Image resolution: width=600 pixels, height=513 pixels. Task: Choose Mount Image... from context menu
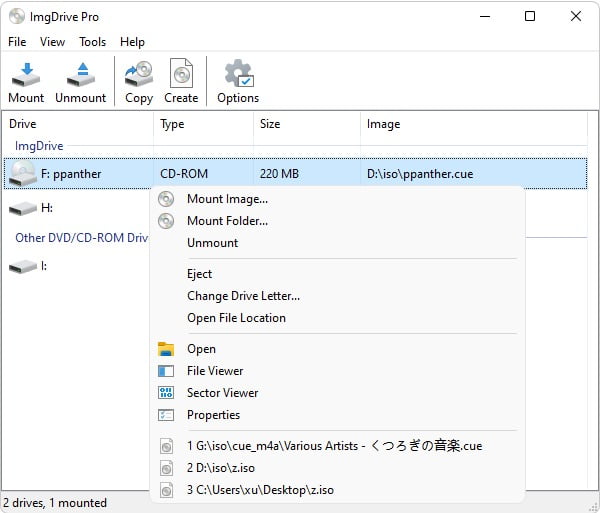point(337,199)
